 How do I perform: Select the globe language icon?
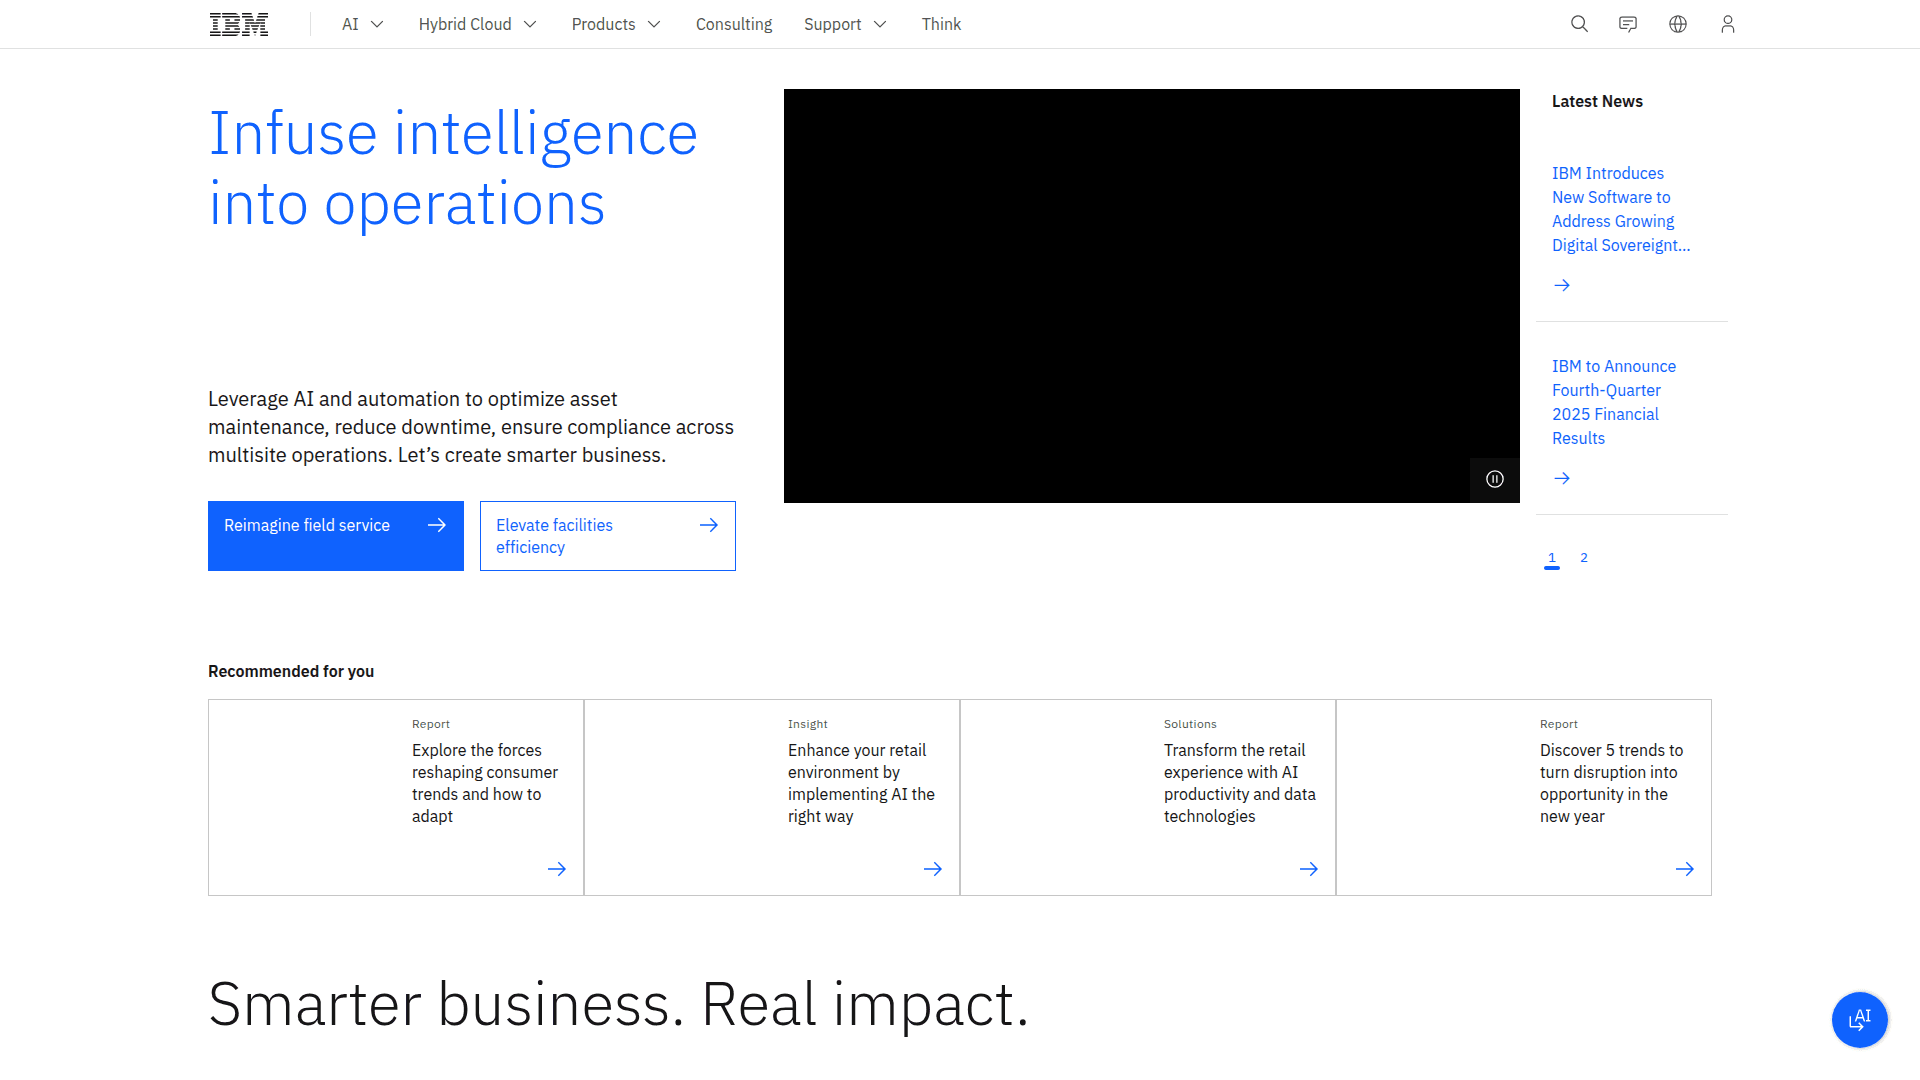tap(1678, 23)
